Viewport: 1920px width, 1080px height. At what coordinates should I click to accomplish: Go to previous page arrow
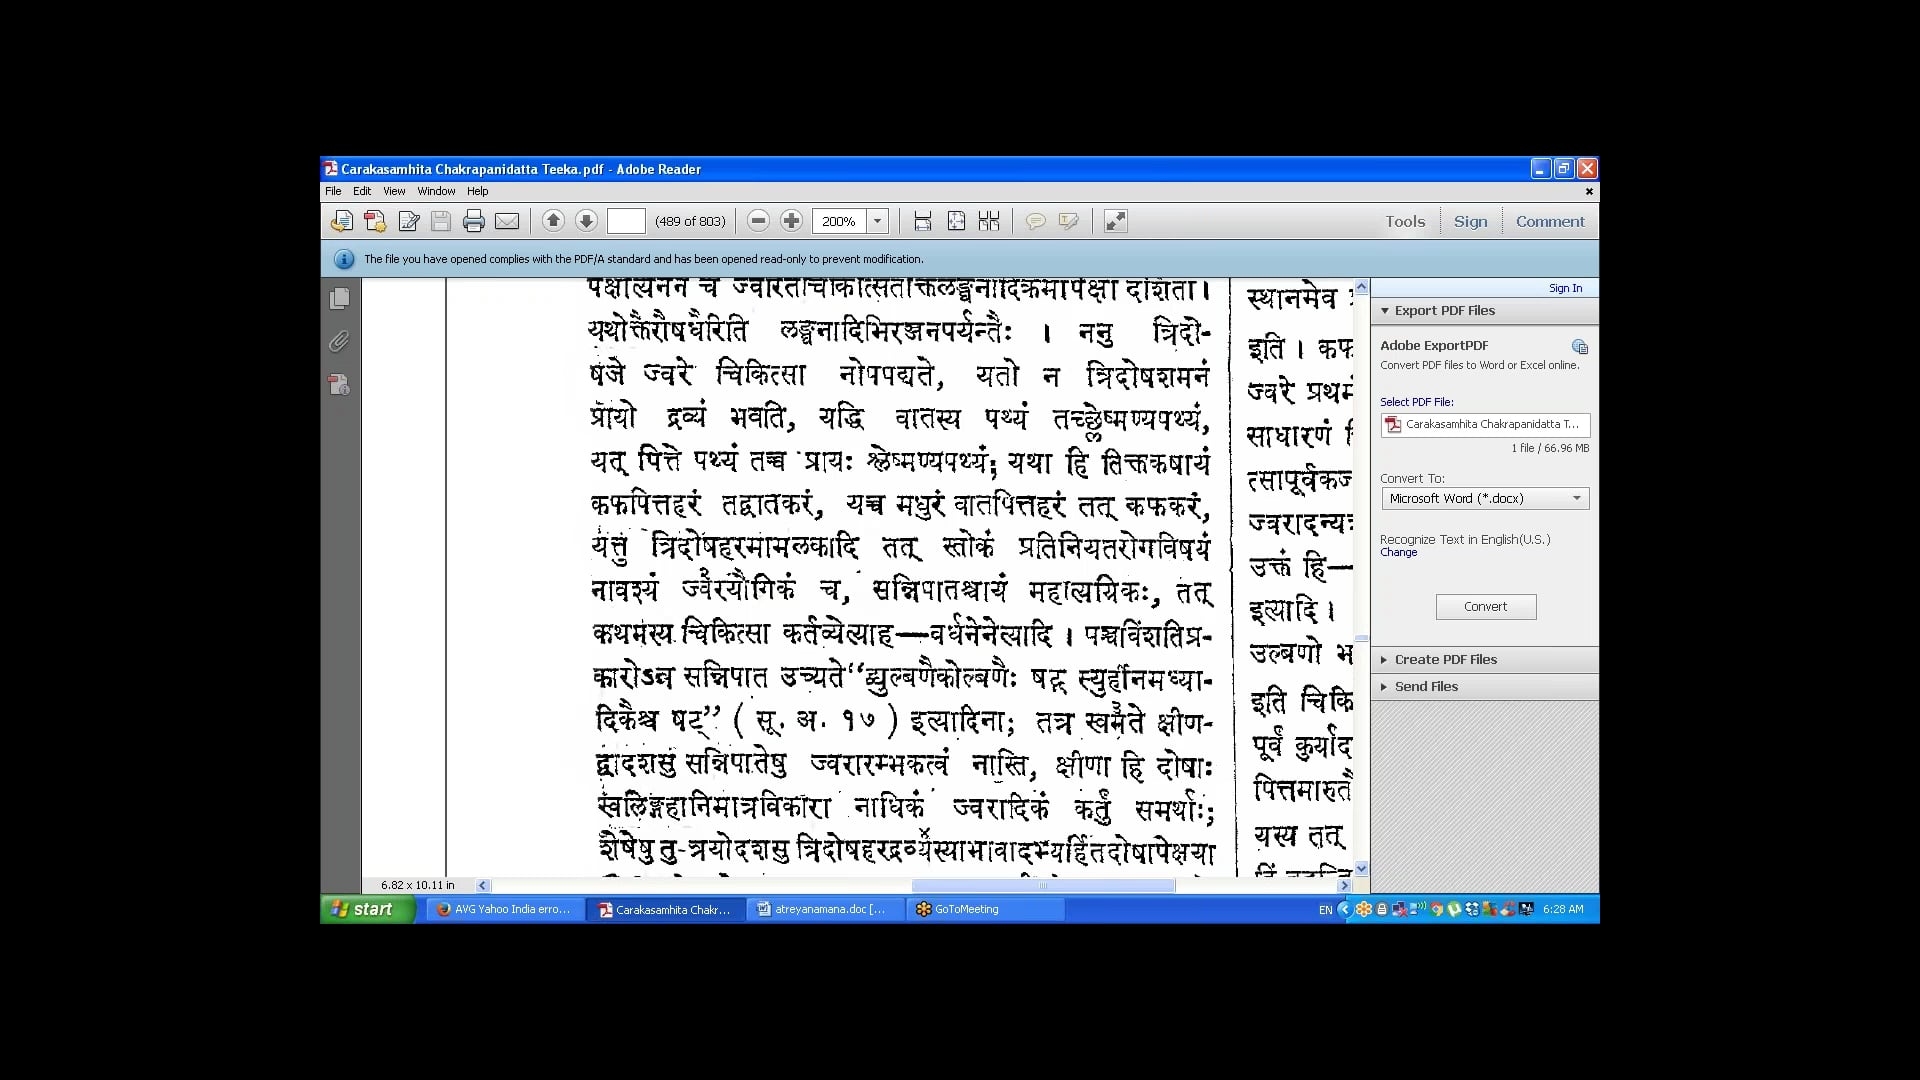553,221
